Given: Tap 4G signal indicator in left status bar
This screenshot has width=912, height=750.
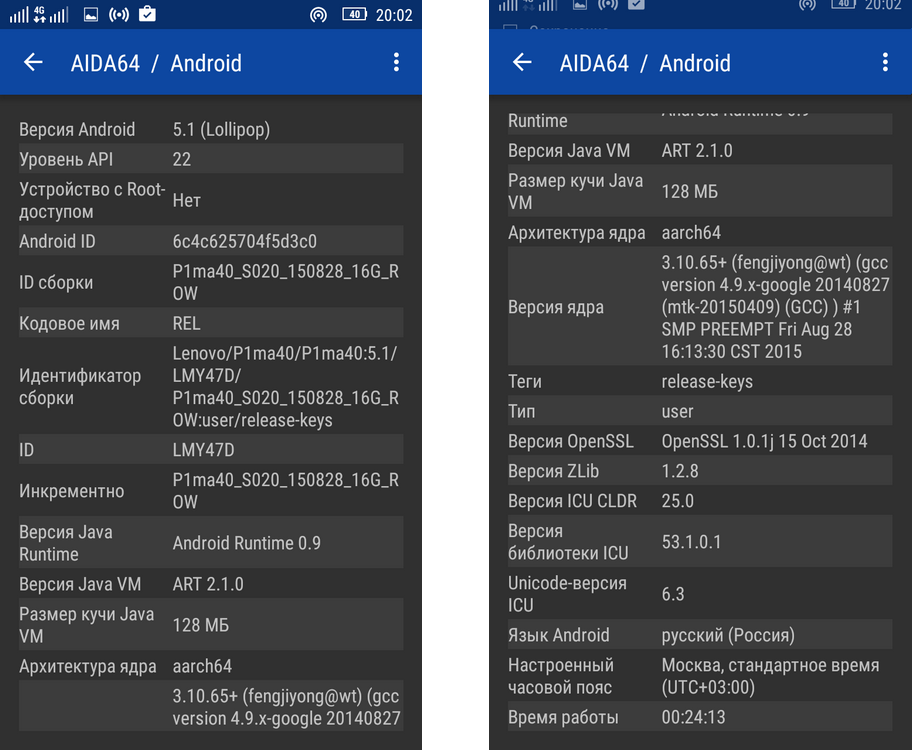Looking at the screenshot, I should 40,15.
